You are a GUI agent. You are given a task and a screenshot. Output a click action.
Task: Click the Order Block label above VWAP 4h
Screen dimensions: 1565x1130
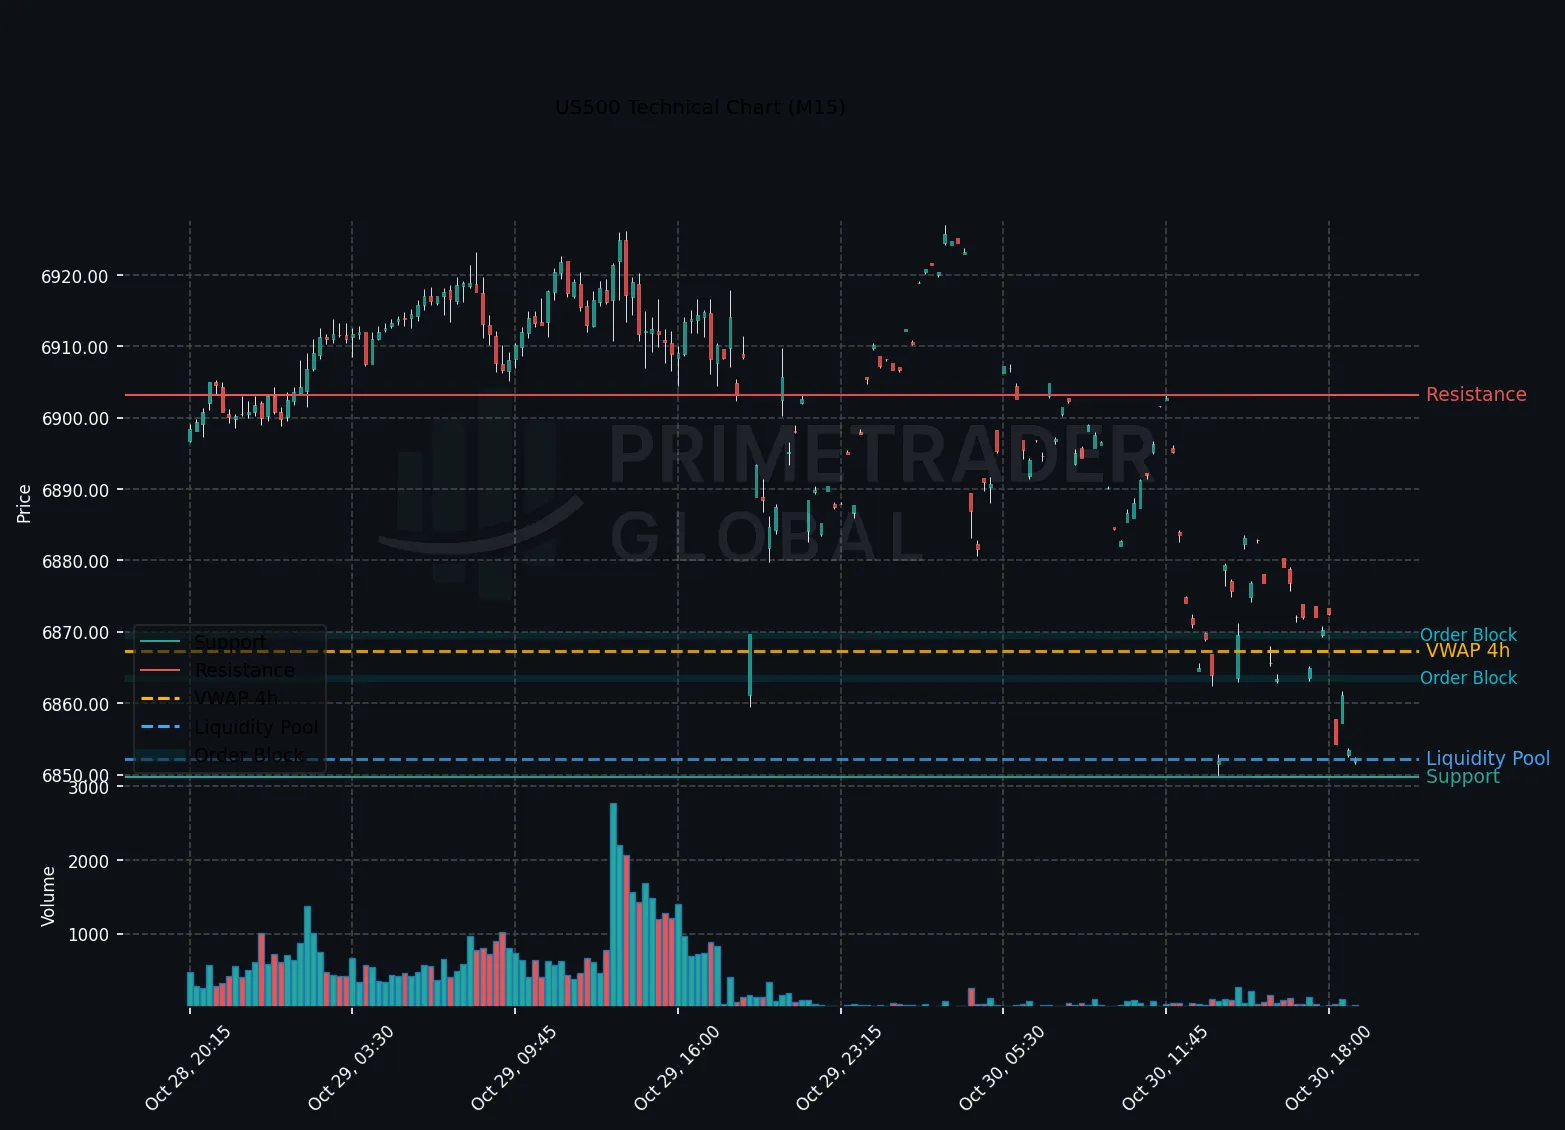point(1468,635)
